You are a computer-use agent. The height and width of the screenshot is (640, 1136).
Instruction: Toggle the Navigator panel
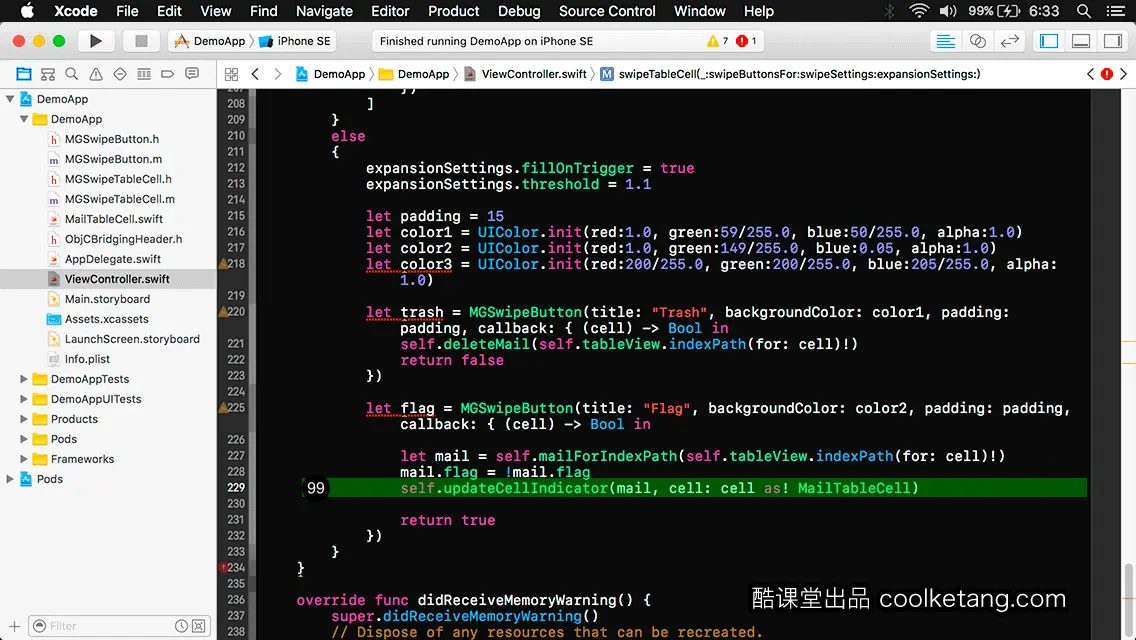pyautogui.click(x=1049, y=41)
